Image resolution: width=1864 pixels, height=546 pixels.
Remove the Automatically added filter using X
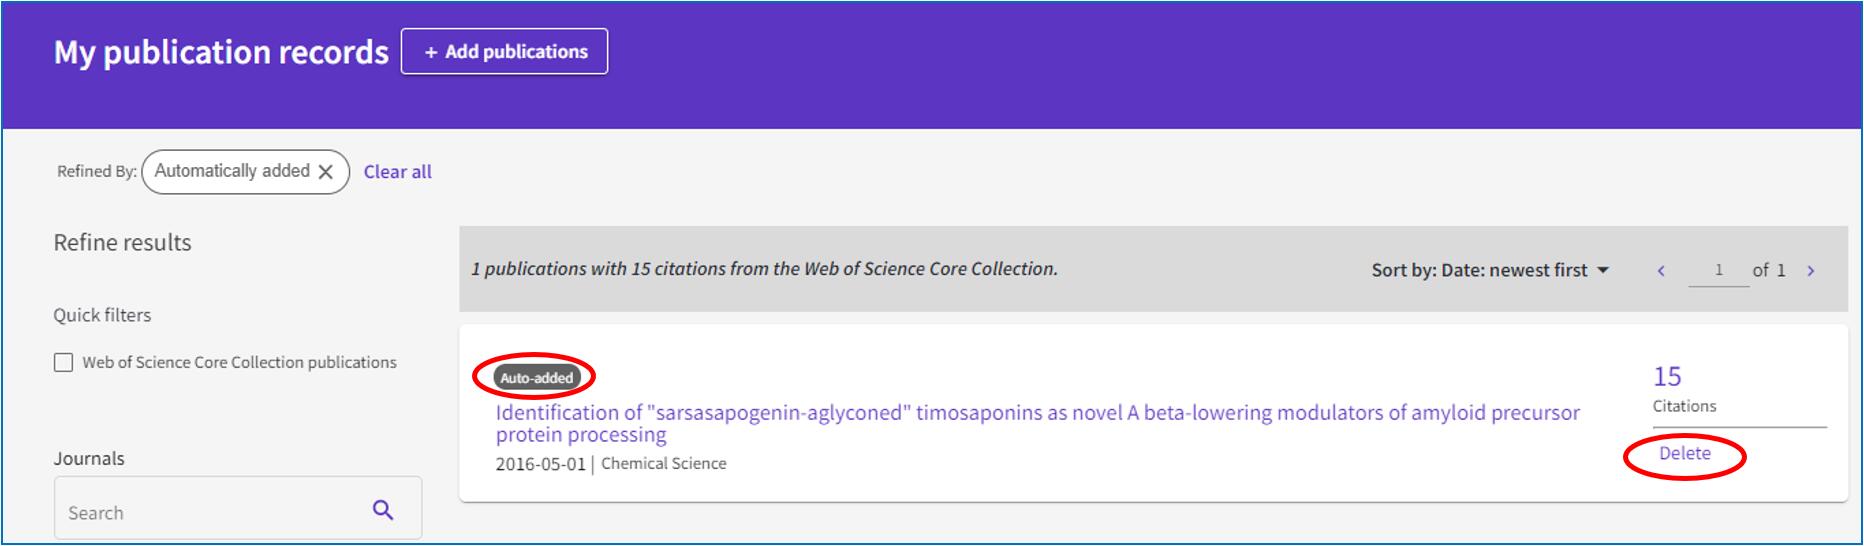tap(325, 172)
